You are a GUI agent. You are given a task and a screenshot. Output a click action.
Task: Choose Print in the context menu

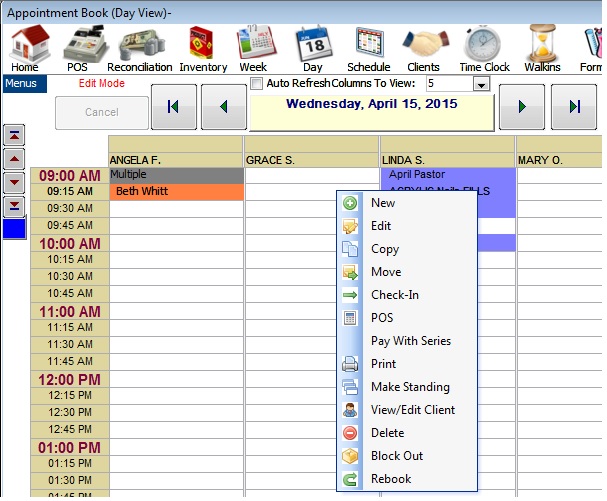tap(407, 364)
